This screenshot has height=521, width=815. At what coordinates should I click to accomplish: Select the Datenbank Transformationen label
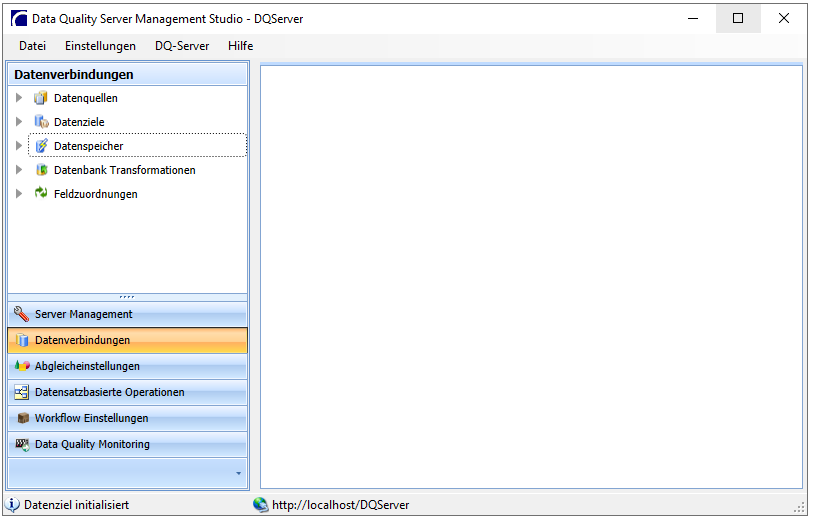coord(125,170)
